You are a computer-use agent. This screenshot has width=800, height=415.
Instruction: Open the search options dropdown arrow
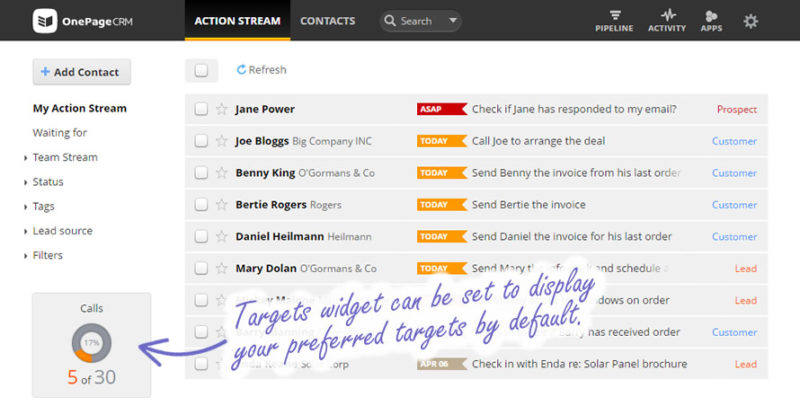(x=453, y=20)
